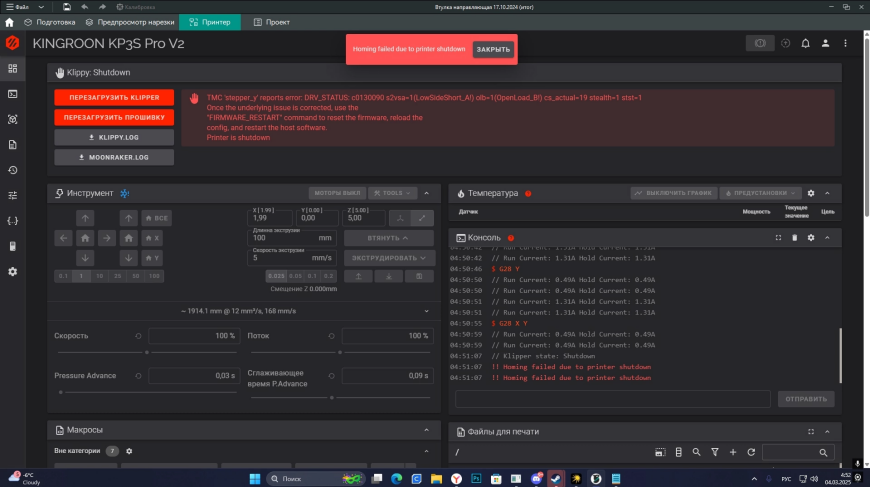Switch to the Подготовка tab
Screen dimensions: 870x487
tap(50, 22)
